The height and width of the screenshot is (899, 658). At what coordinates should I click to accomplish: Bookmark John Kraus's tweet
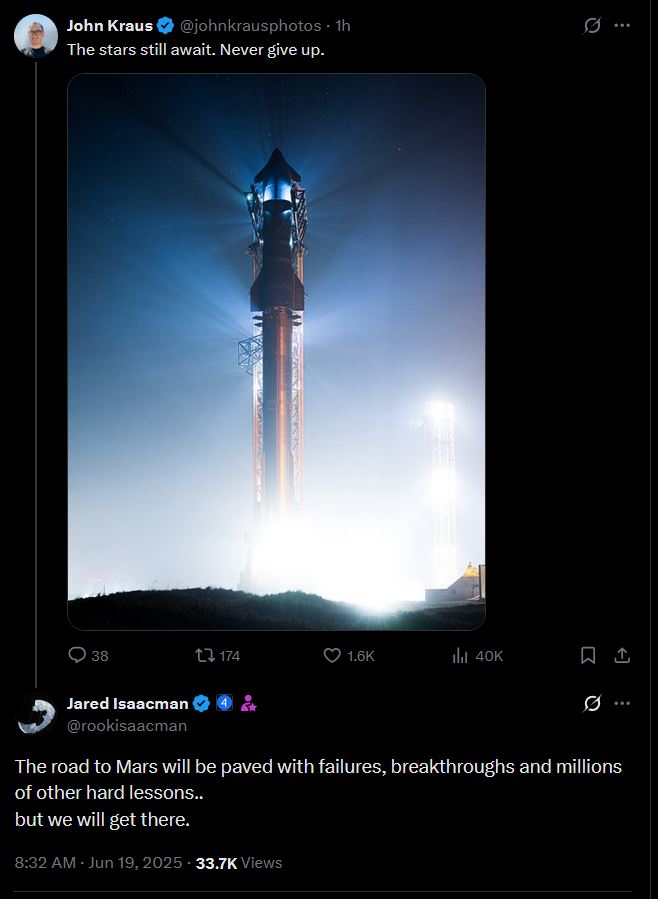(x=588, y=655)
